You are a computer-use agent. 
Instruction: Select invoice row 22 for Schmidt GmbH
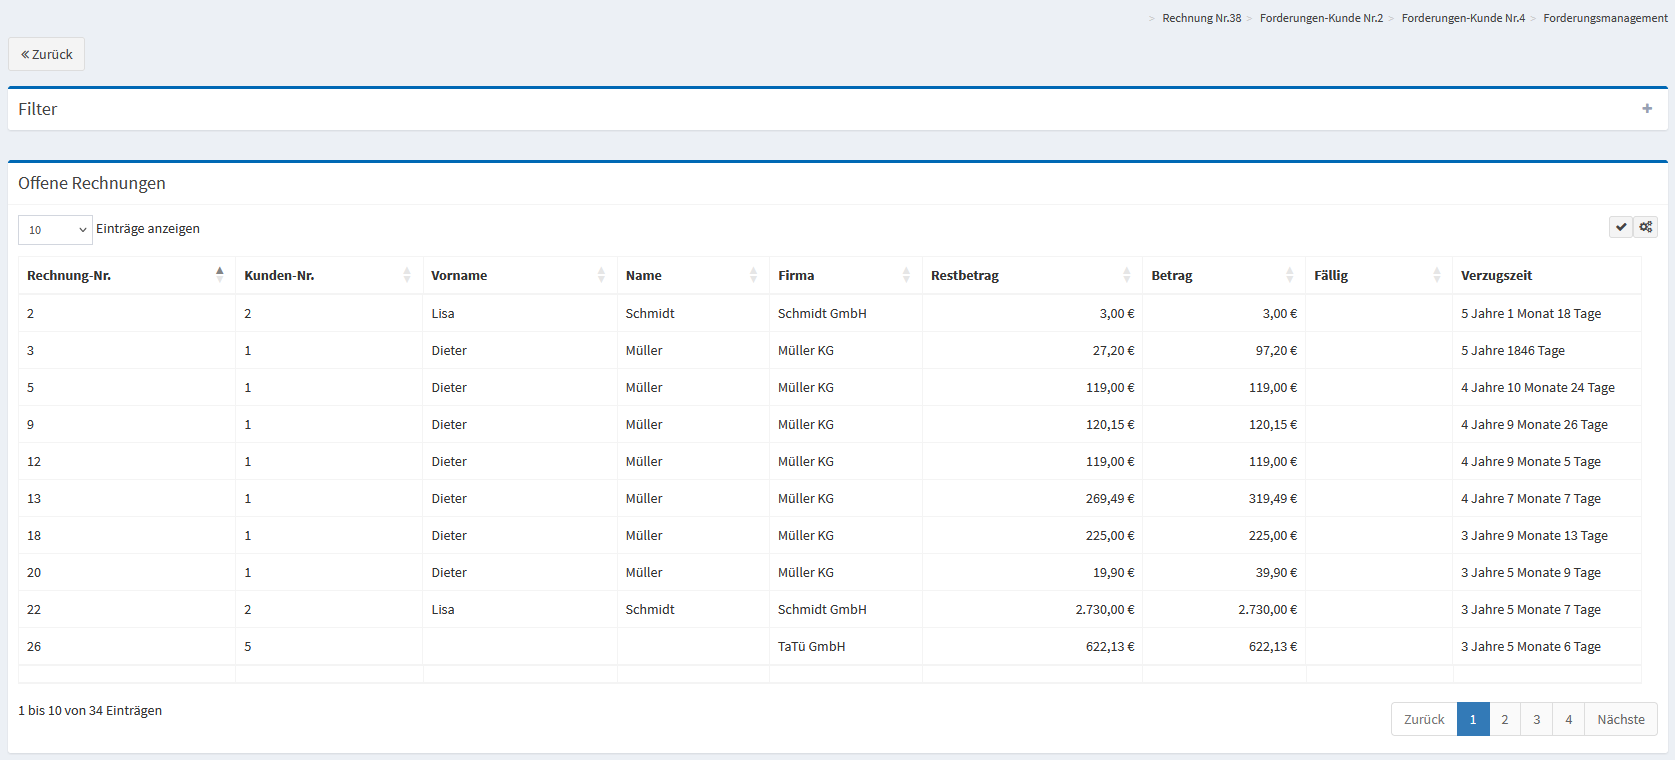(822, 609)
